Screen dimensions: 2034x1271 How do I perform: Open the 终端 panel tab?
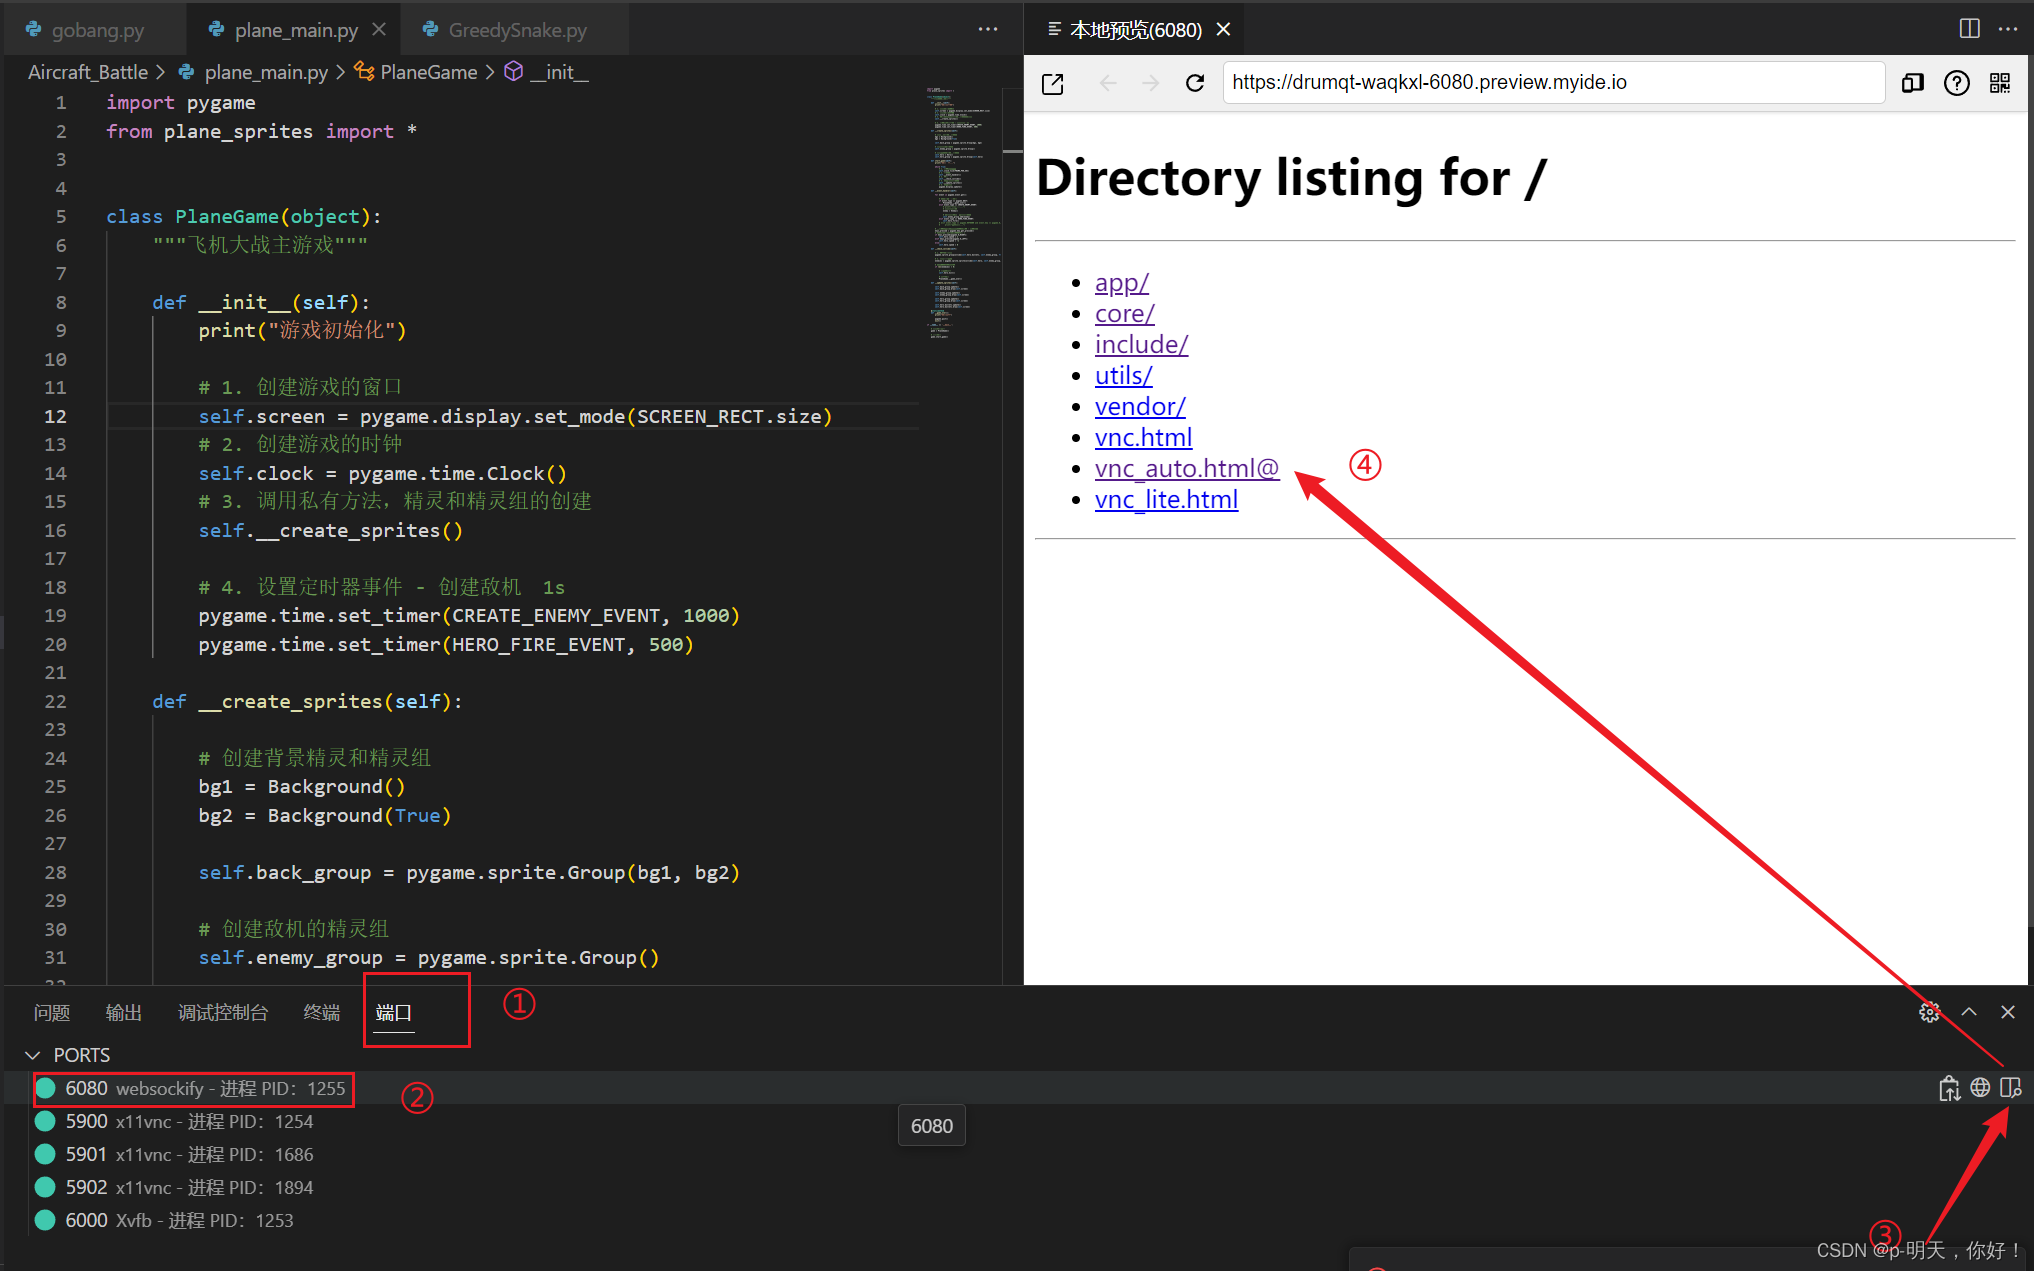pos(321,1013)
